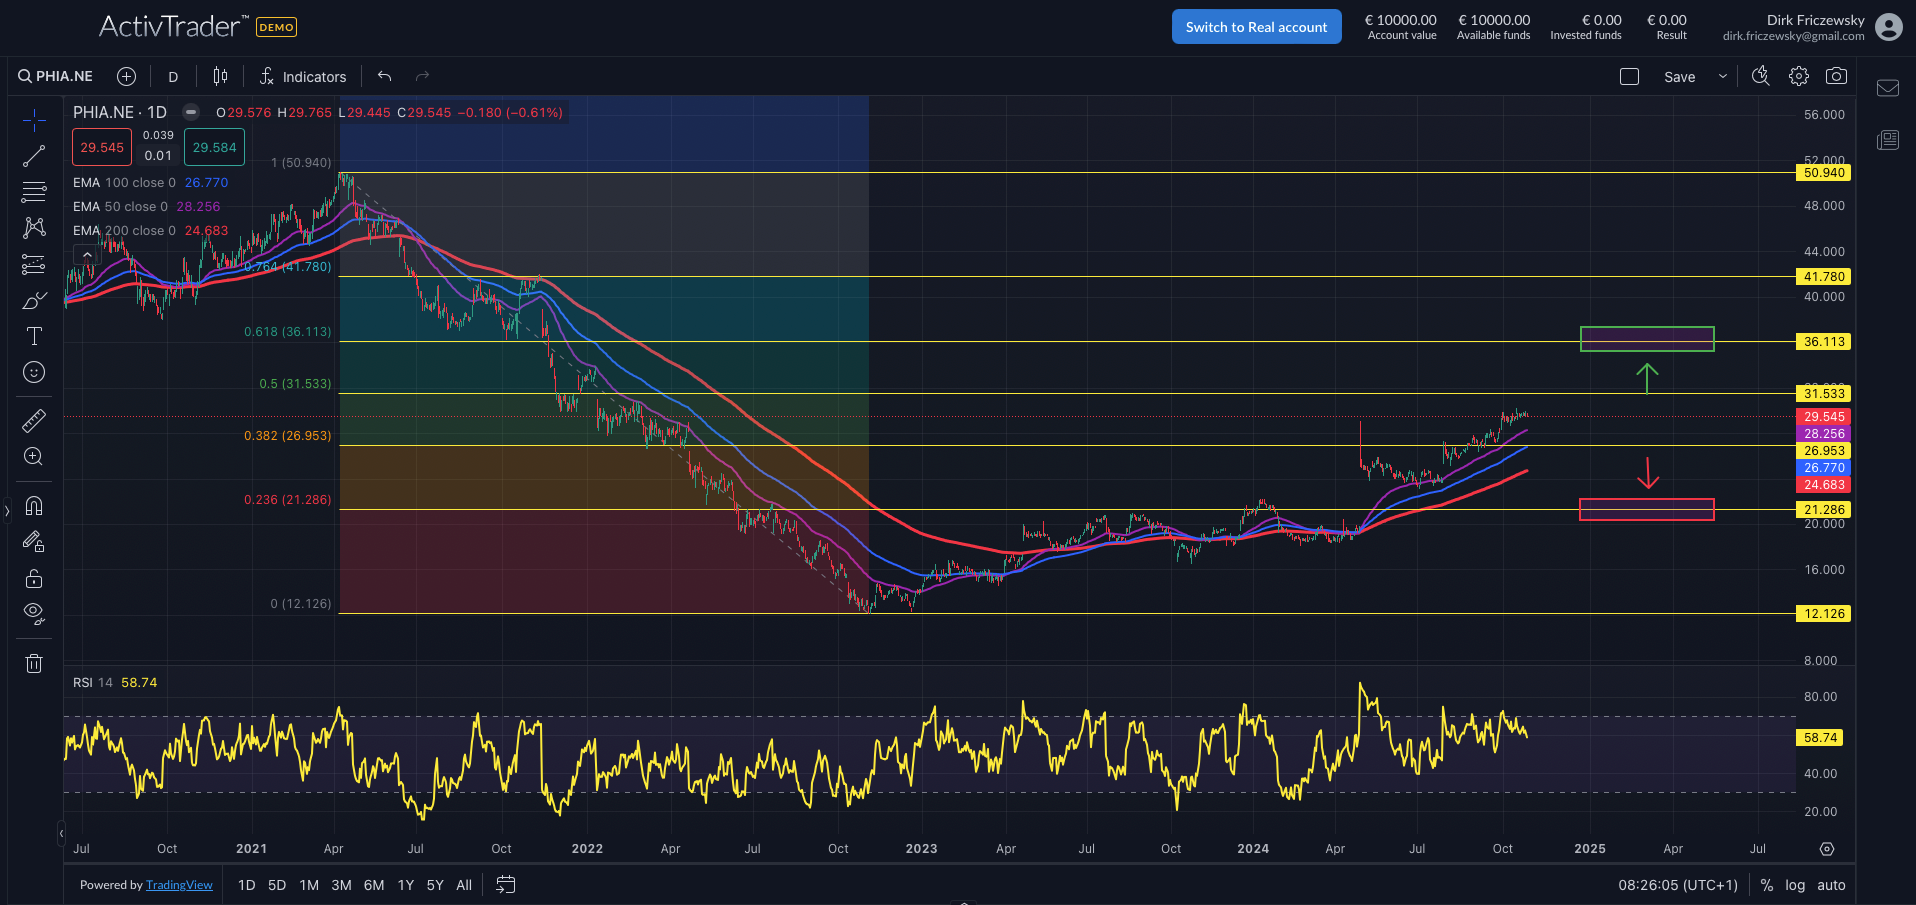Click Switch to Real account button

[1256, 27]
